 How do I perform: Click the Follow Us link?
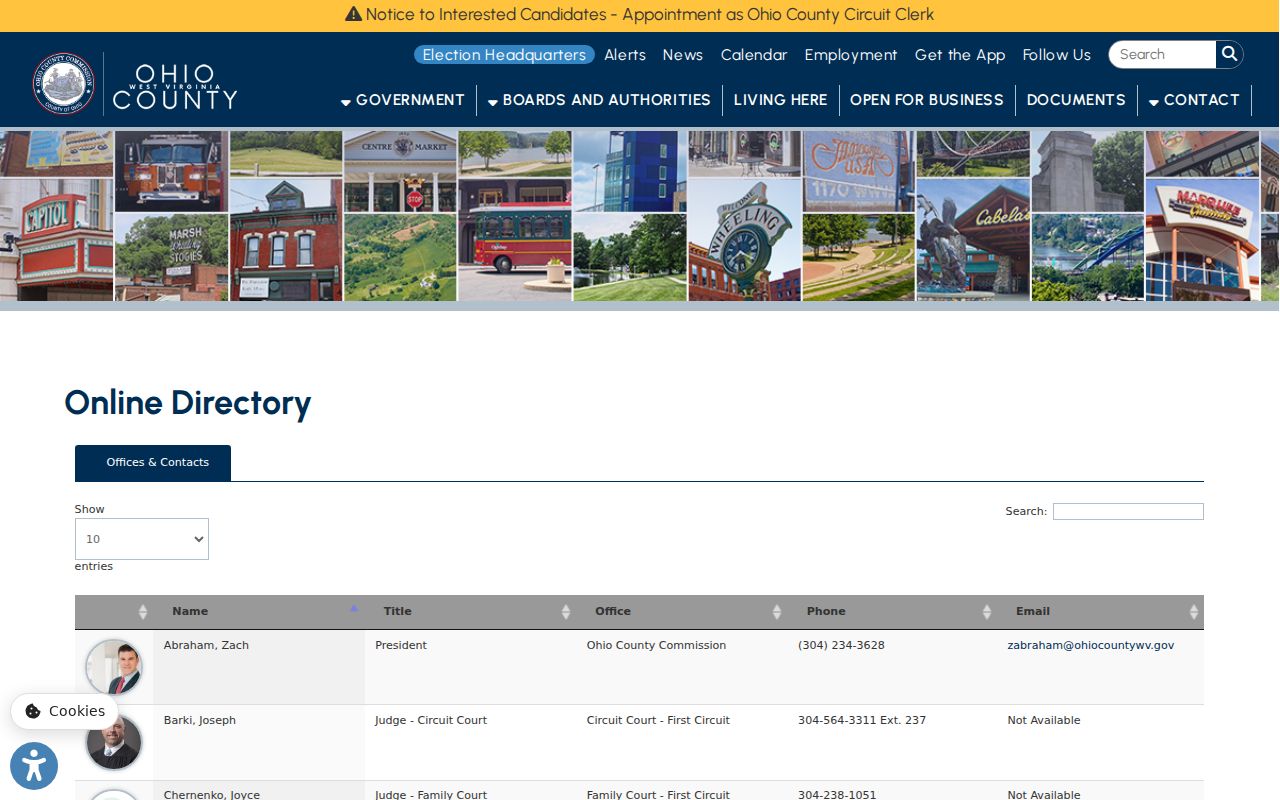tap(1057, 55)
